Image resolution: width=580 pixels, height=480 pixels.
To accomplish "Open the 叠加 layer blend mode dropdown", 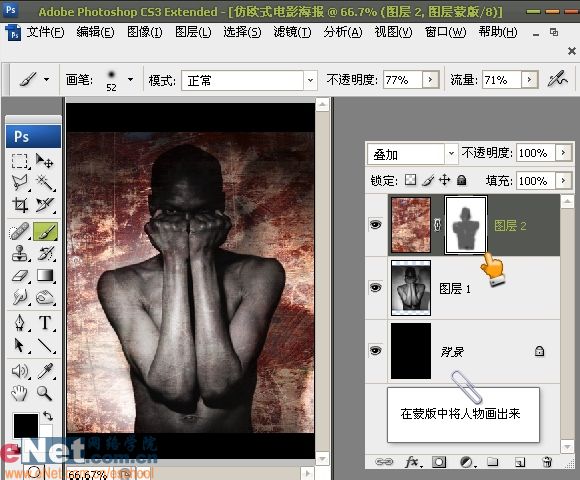I will click(x=451, y=153).
